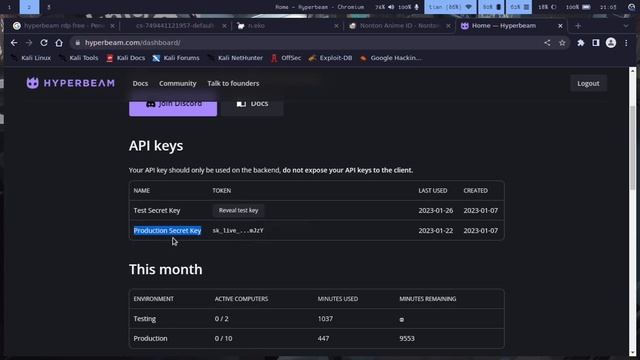Expand the tab search chevron
The width and height of the screenshot is (640, 360).
click(x=626, y=26)
